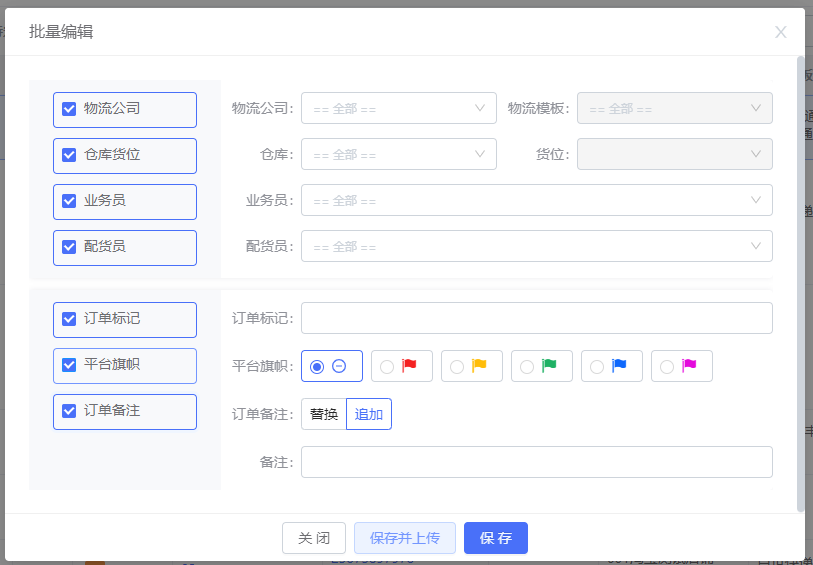Close the 批量编辑 dialog with X
The width and height of the screenshot is (813, 565).
click(780, 32)
